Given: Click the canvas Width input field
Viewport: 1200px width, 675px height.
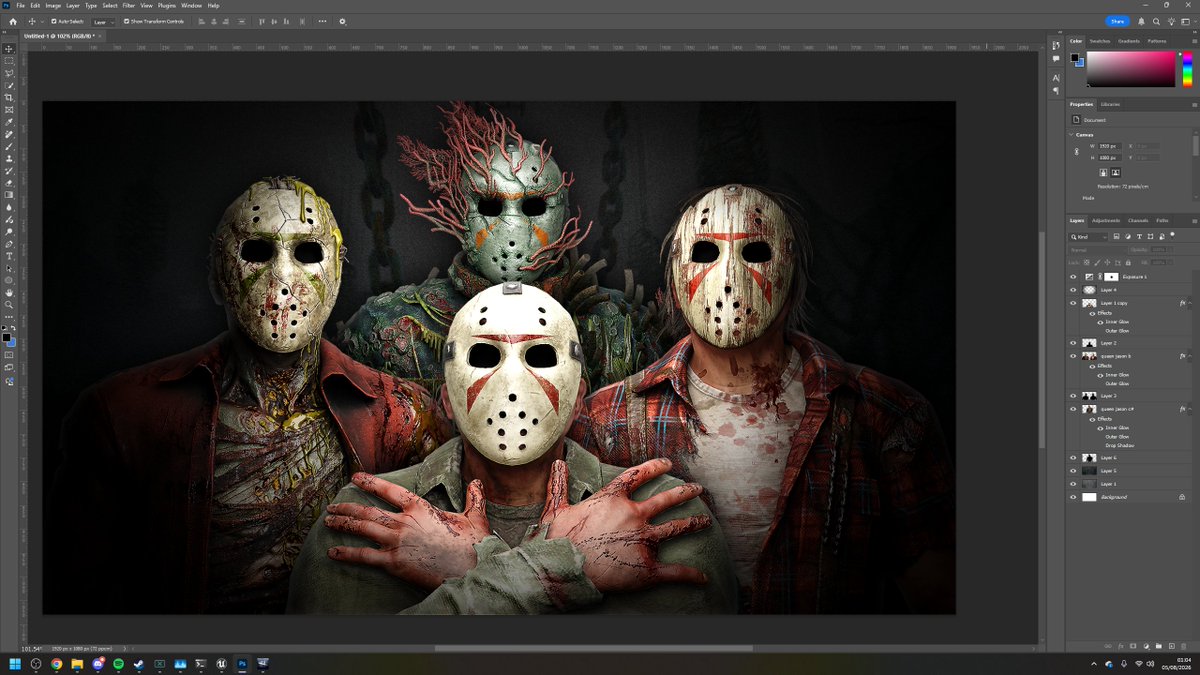Looking at the screenshot, I should [x=1112, y=146].
